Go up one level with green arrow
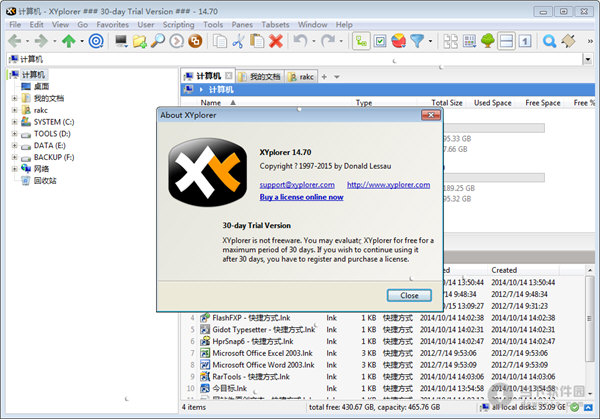This screenshot has height=419, width=600. coord(69,41)
